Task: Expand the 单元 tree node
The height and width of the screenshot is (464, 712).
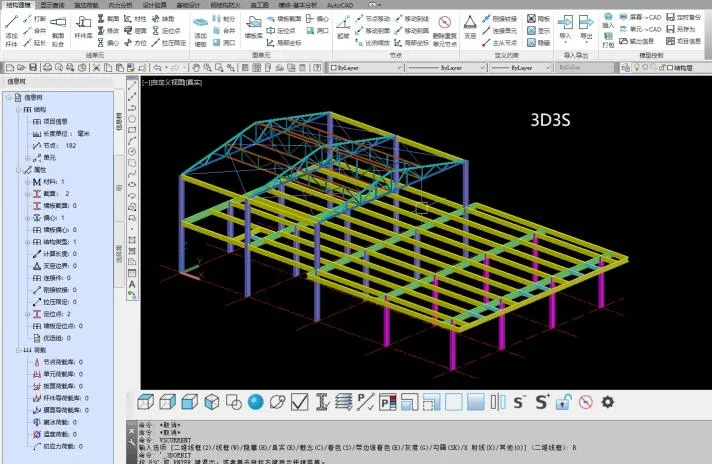Action: click(27, 158)
